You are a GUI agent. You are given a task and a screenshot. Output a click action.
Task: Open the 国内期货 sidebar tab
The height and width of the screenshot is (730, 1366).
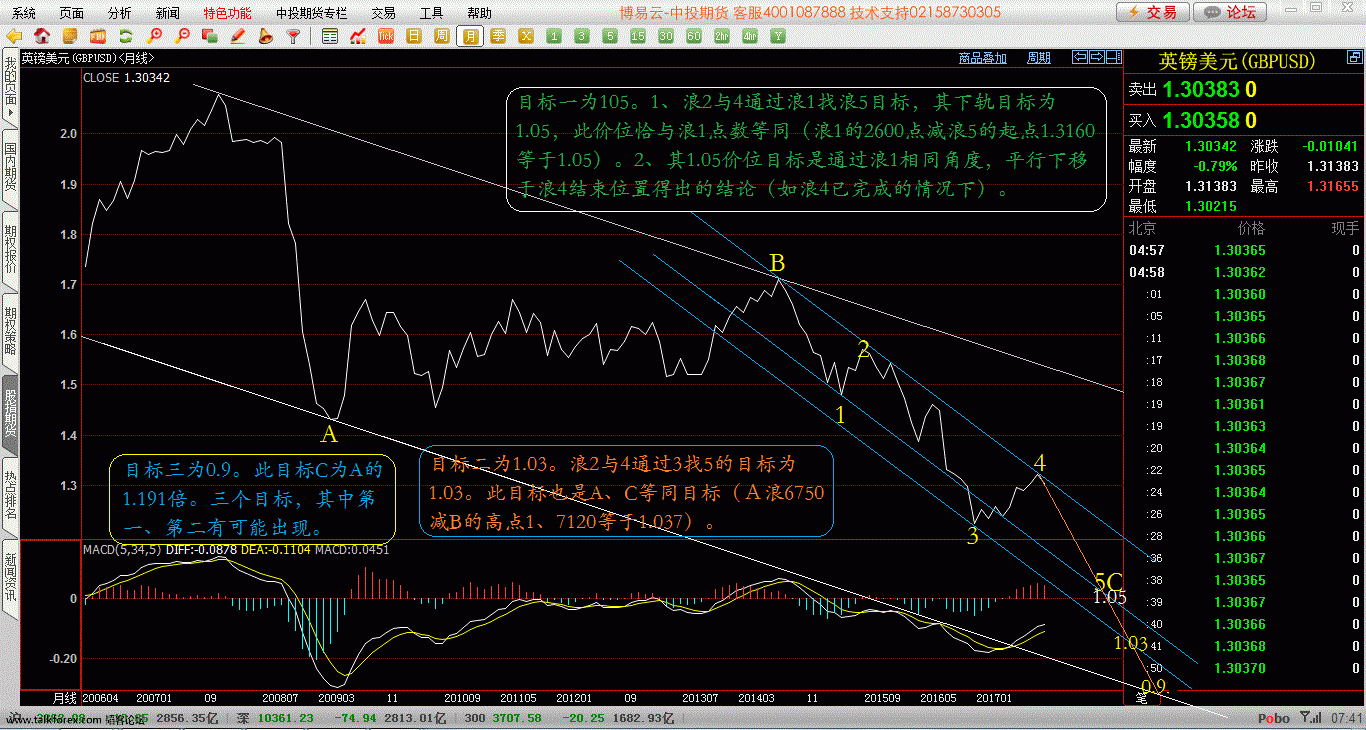point(9,169)
